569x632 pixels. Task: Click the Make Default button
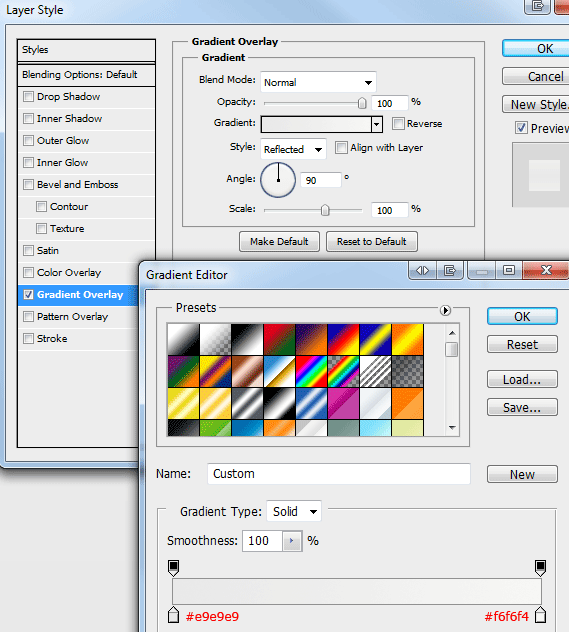[x=279, y=241]
